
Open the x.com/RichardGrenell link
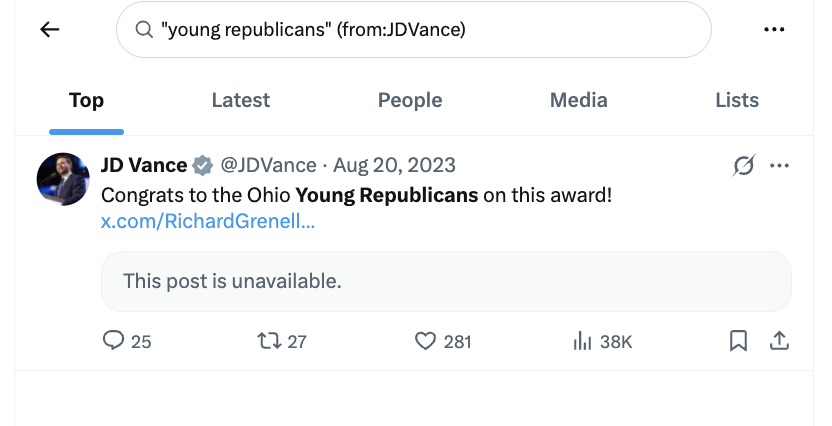(x=208, y=221)
